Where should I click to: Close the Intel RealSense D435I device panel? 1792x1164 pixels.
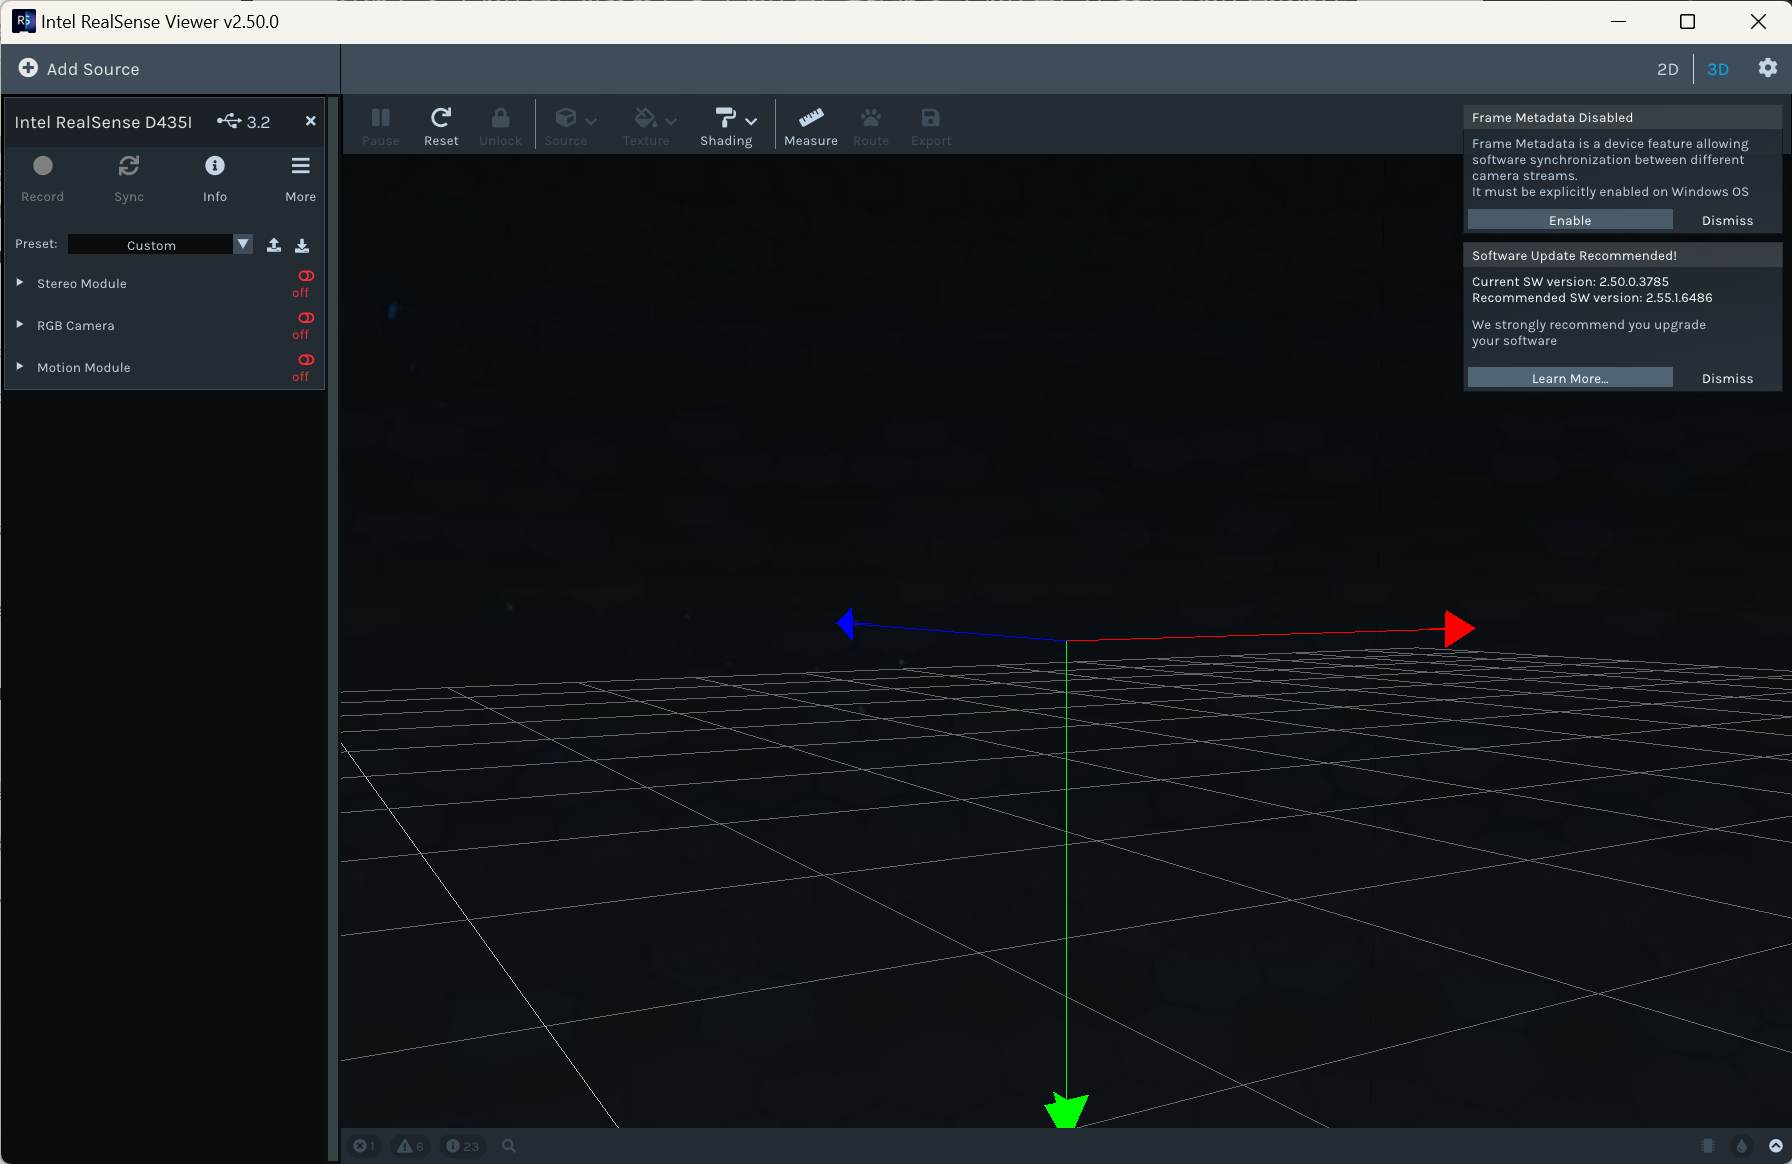(311, 121)
